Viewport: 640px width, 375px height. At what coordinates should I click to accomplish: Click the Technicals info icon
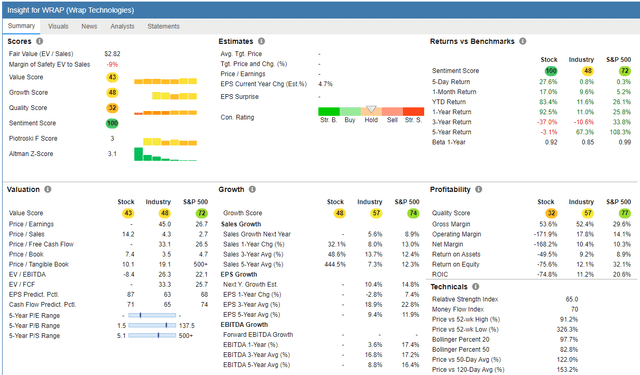click(x=476, y=286)
